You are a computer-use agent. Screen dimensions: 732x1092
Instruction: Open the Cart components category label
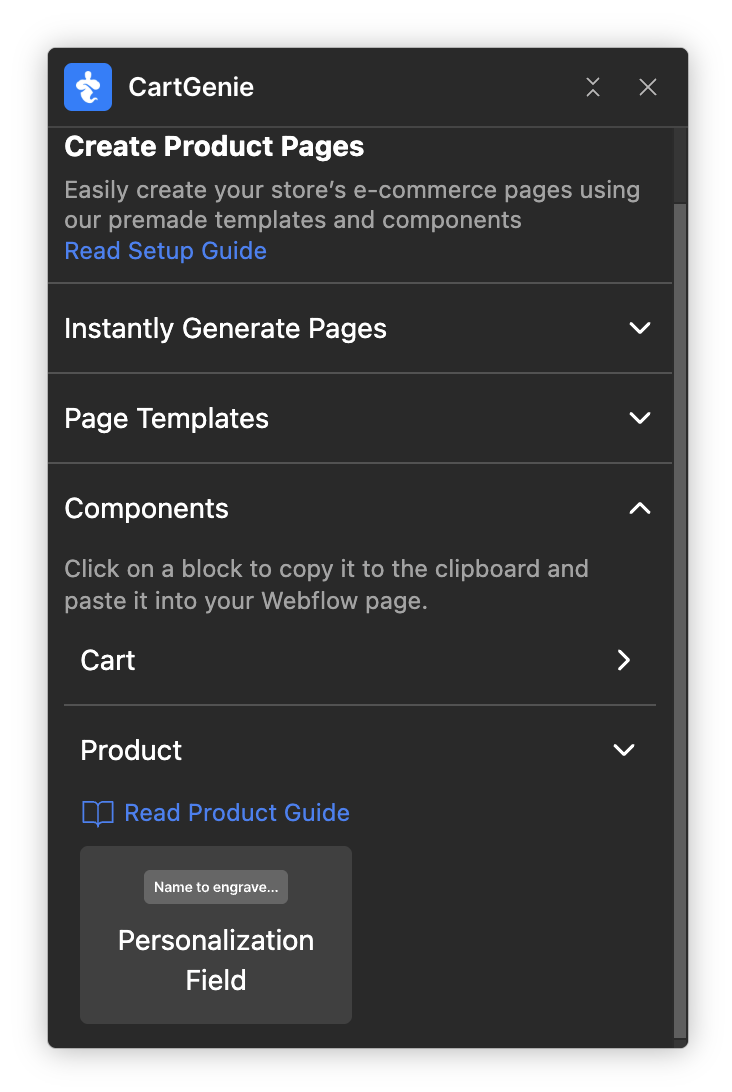click(x=108, y=660)
